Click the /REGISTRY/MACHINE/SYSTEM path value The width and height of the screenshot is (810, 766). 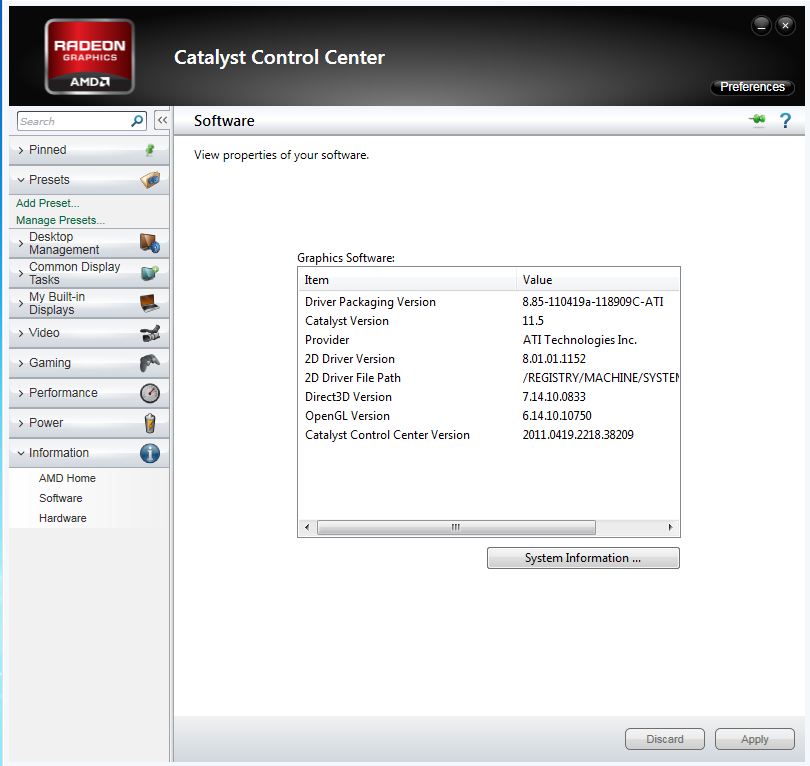pos(600,378)
